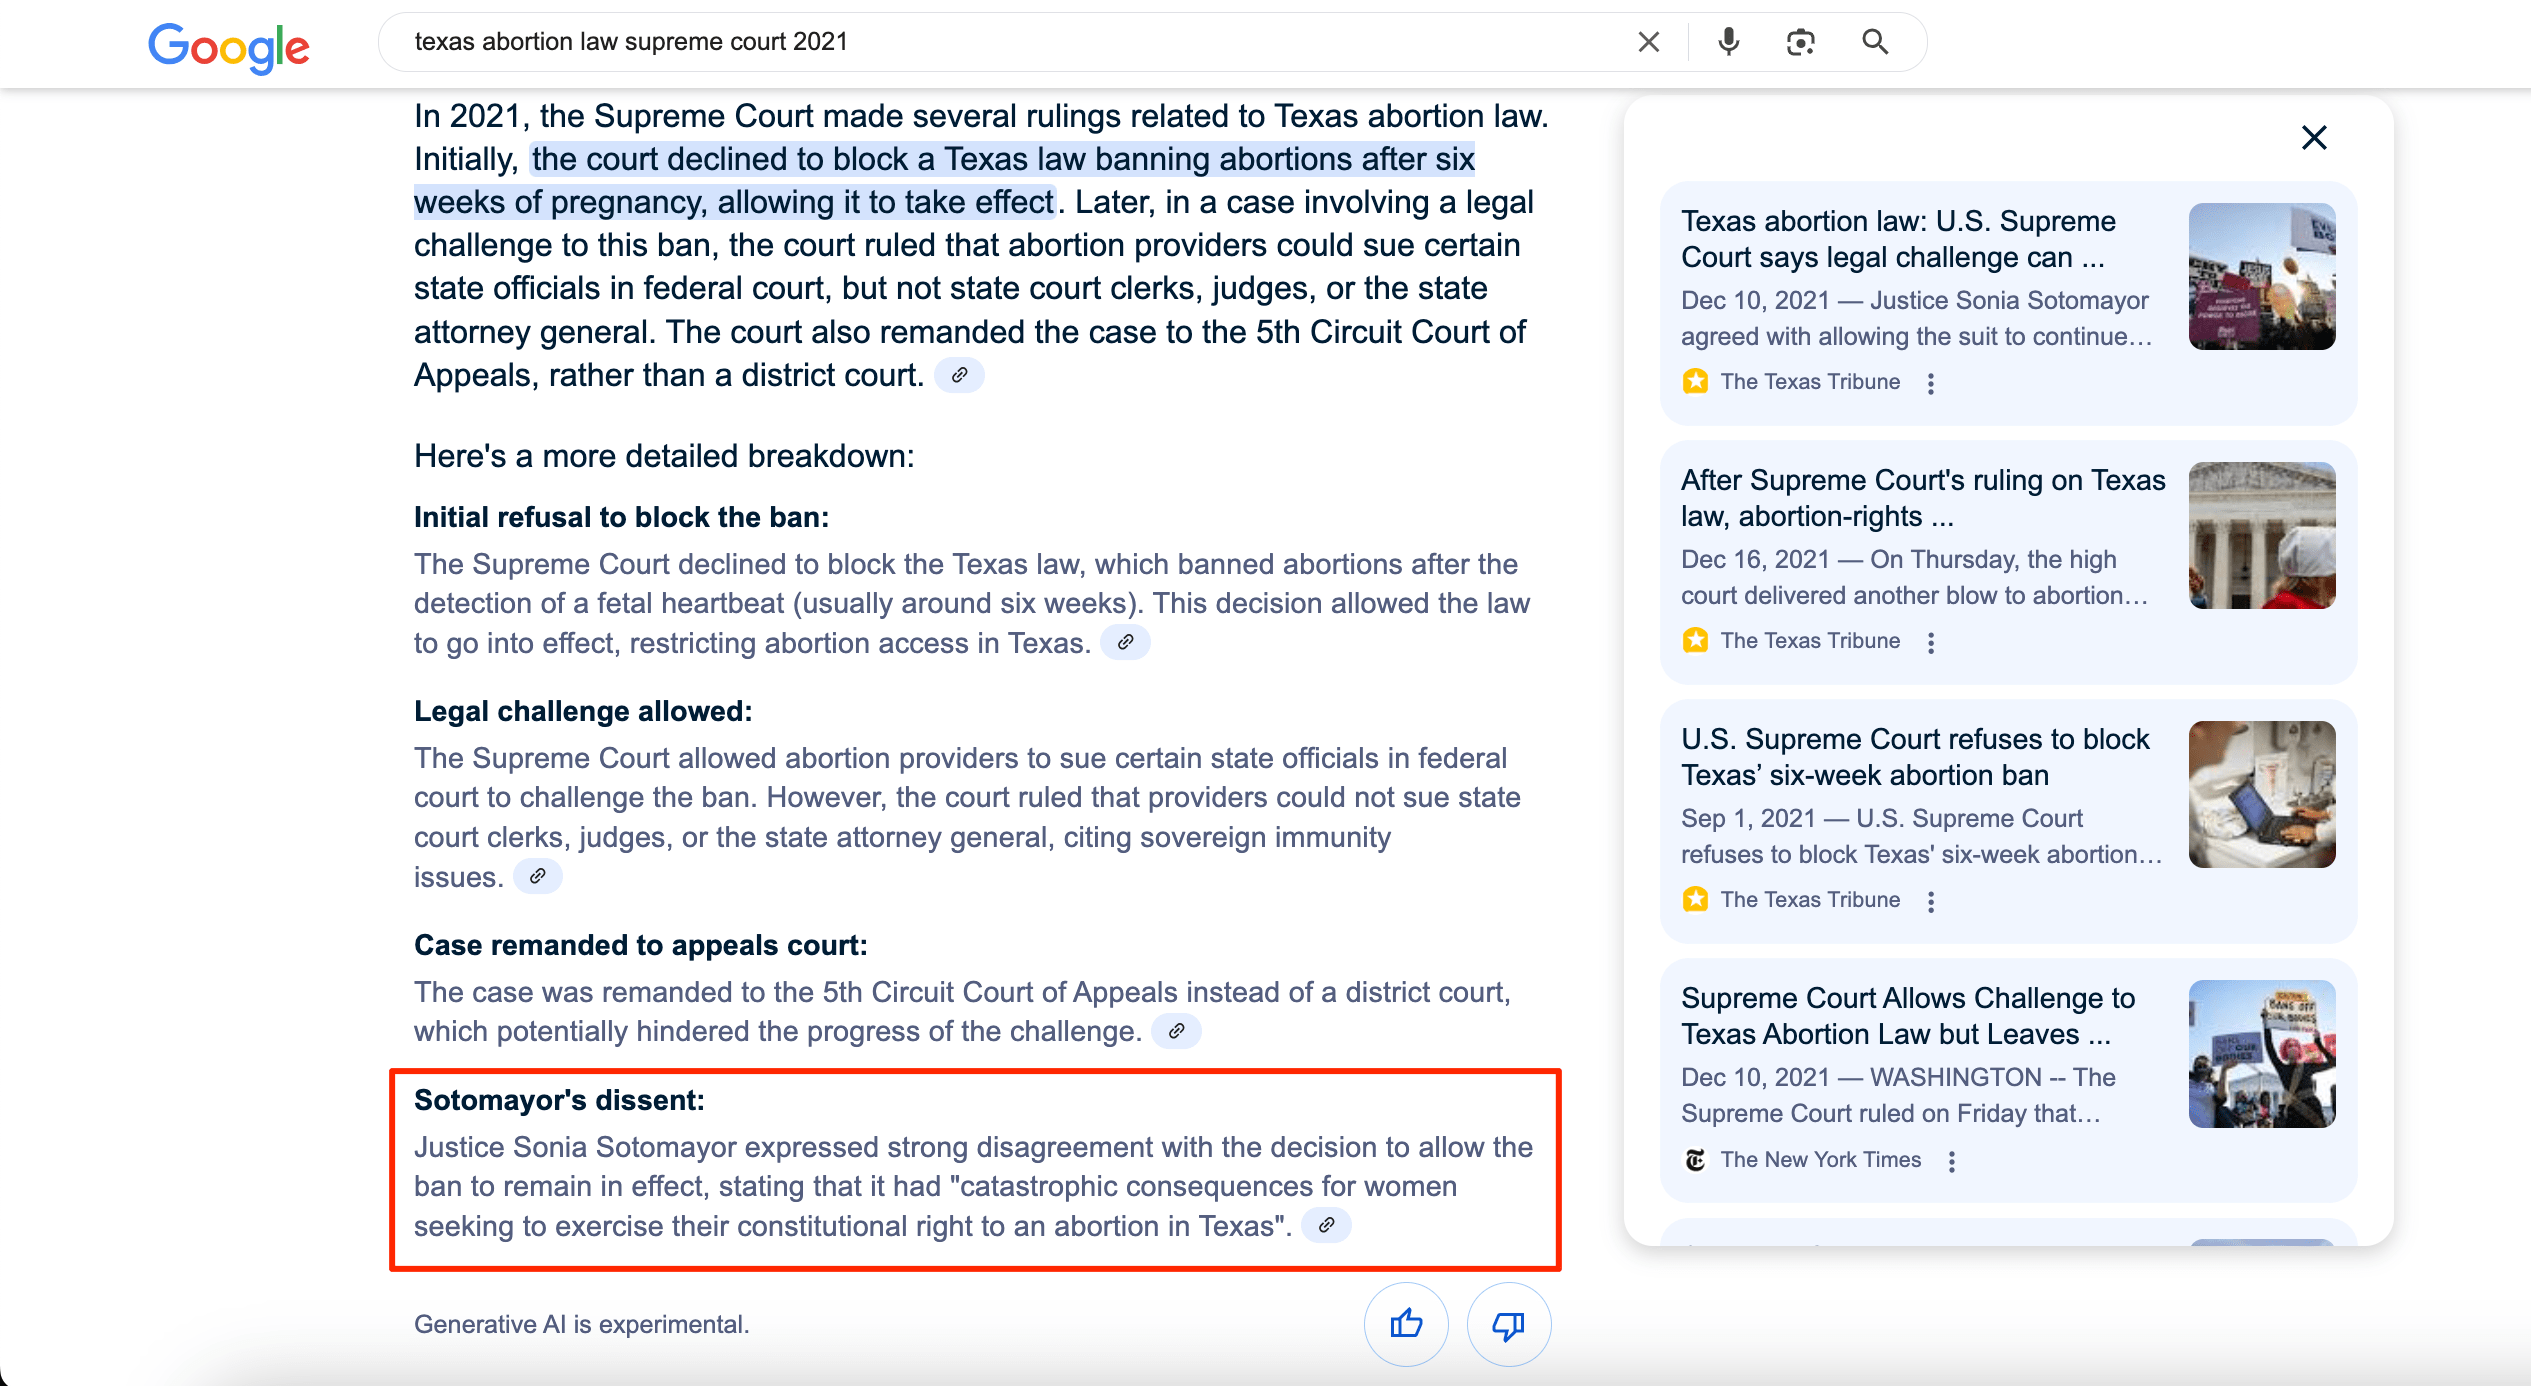Screen dimensions: 2531x1386
Task: Click 'Here's a more detailed breakdown:' text
Action: coord(664,456)
